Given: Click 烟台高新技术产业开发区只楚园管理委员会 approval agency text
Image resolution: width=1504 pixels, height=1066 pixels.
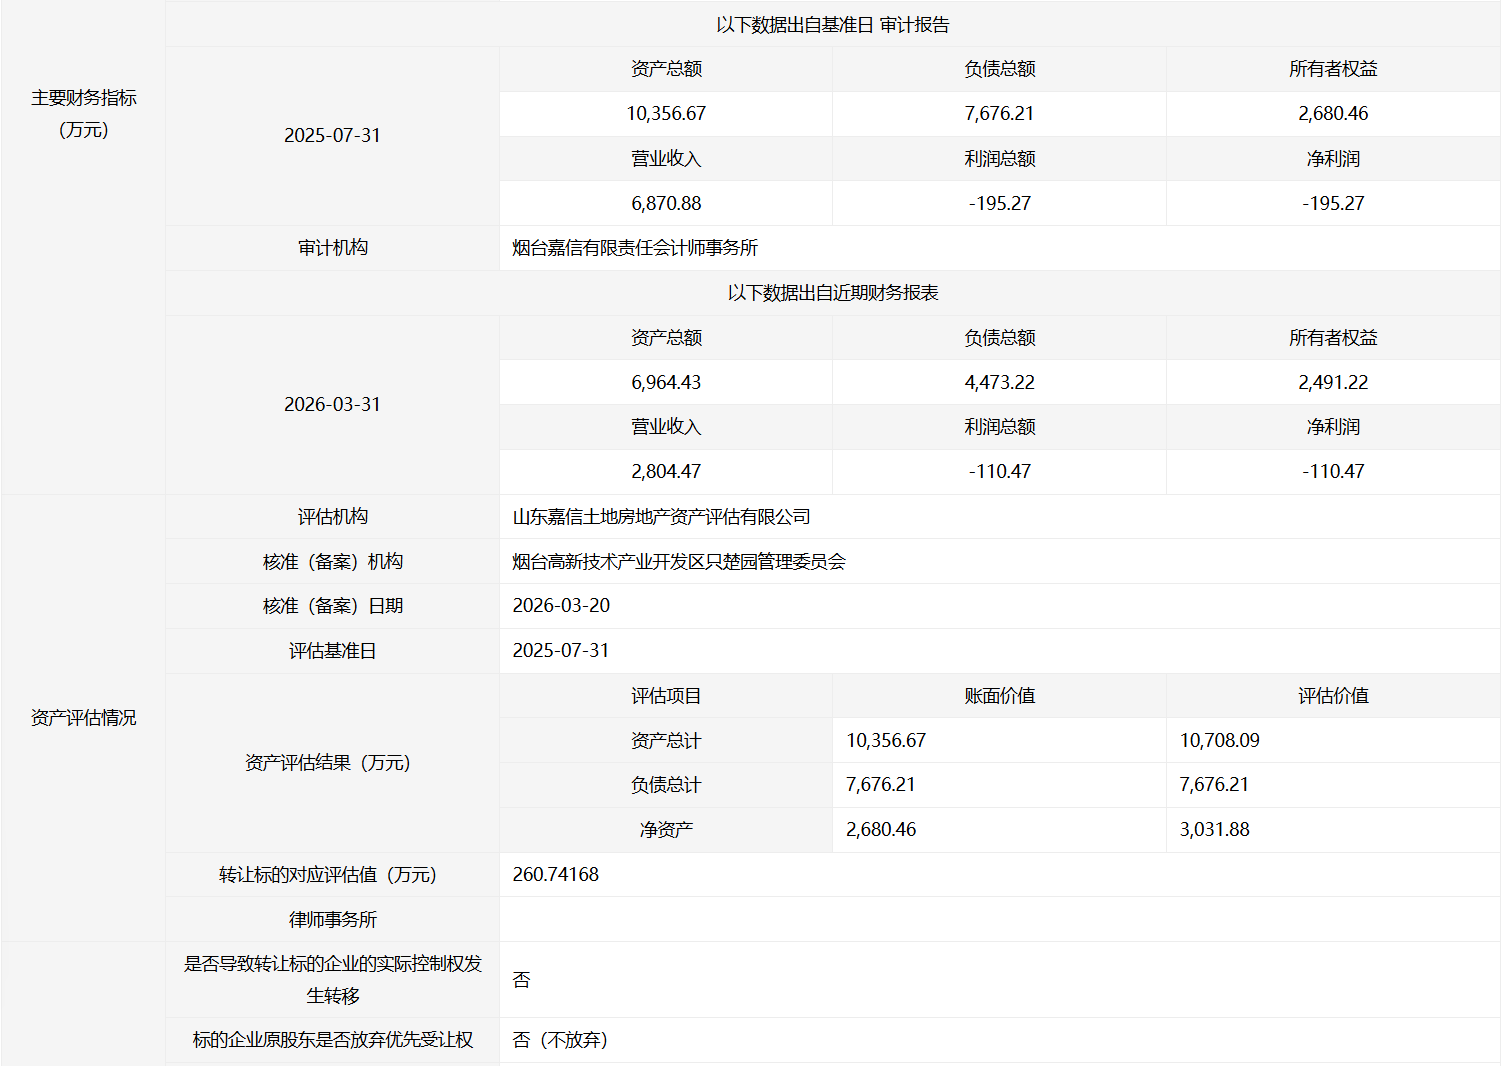Looking at the screenshot, I should pyautogui.click(x=679, y=562).
